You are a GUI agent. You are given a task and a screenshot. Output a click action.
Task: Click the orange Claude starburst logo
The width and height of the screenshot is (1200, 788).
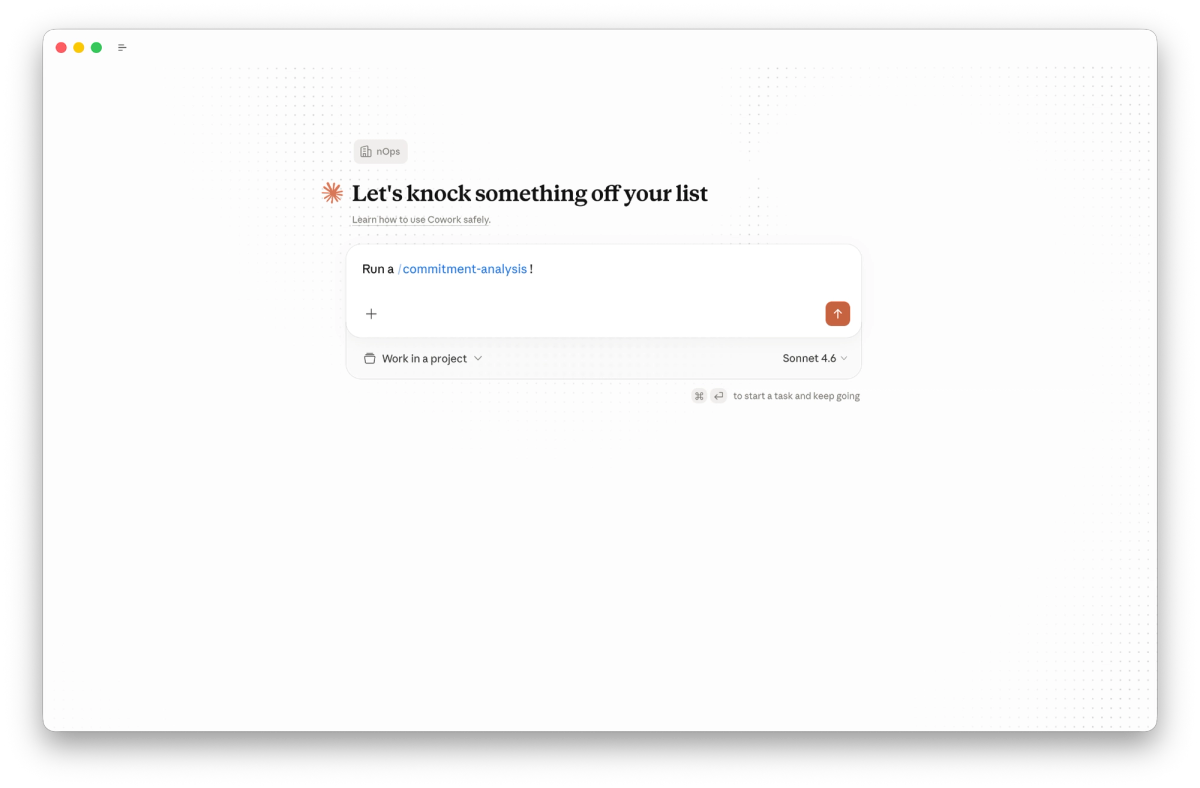(332, 193)
